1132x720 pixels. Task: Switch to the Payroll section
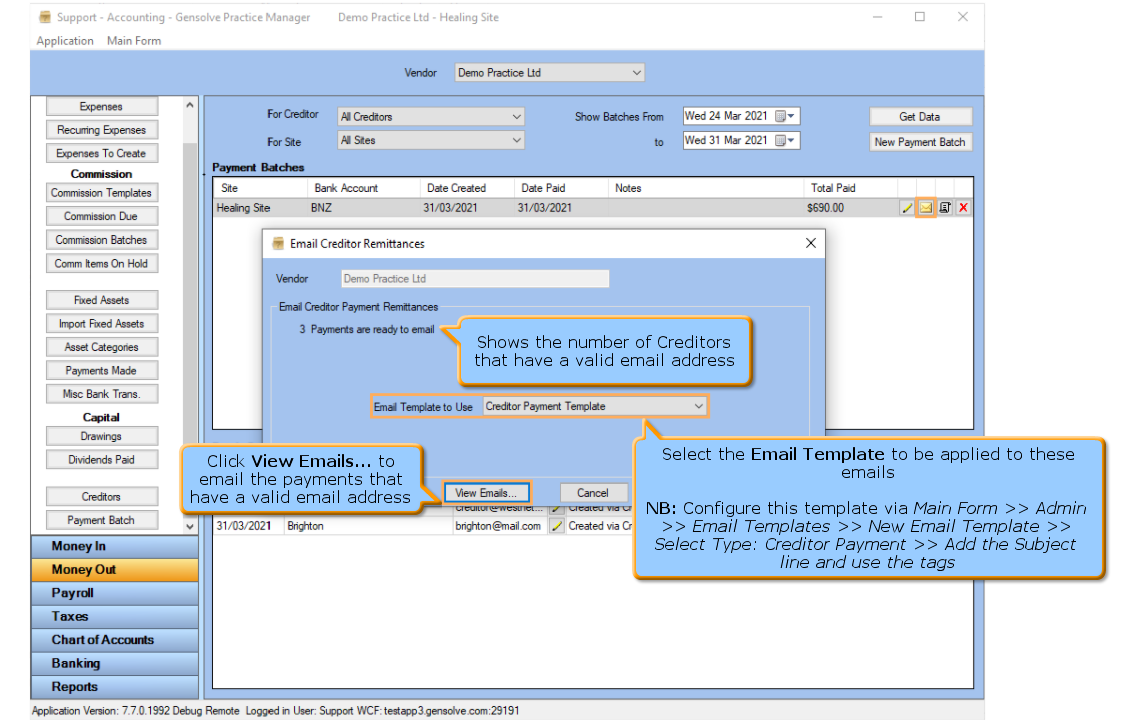pos(115,593)
